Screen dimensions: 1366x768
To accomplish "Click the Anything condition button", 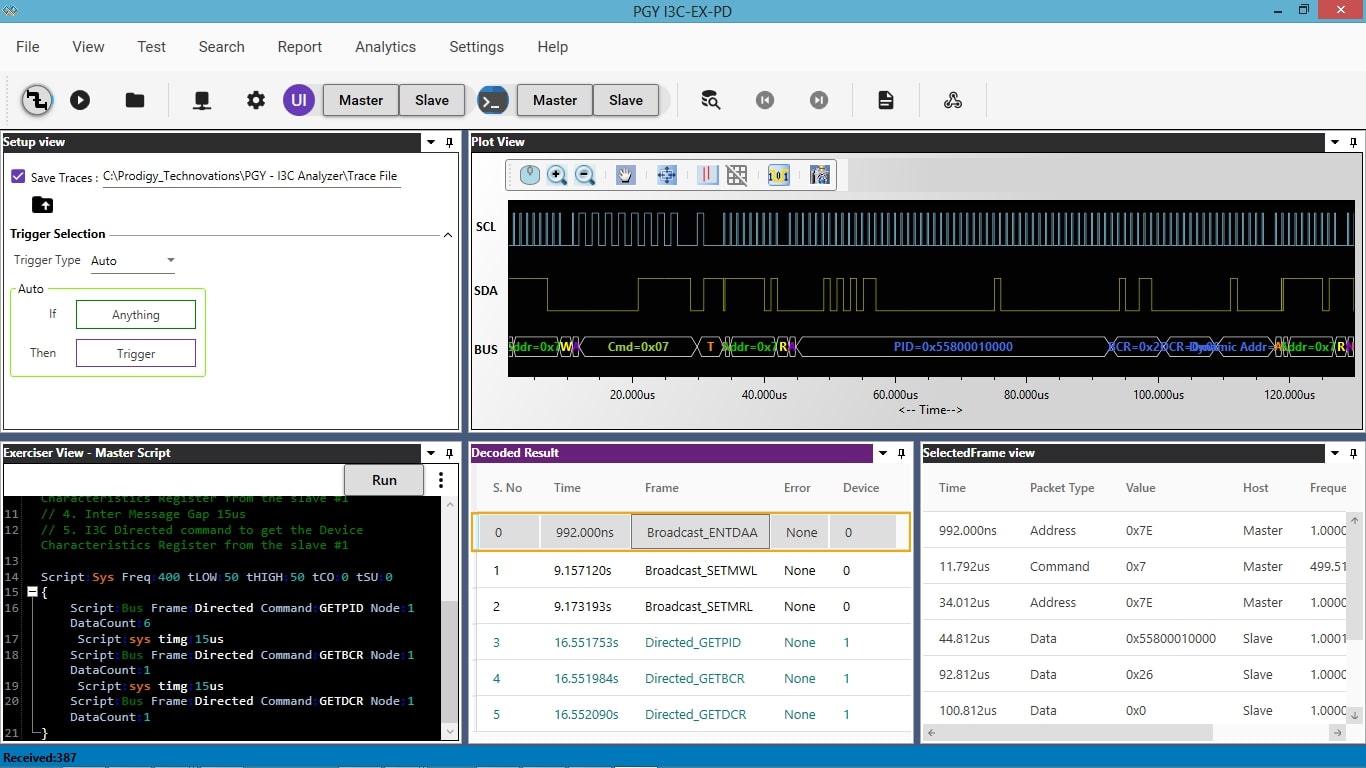I will (136, 315).
